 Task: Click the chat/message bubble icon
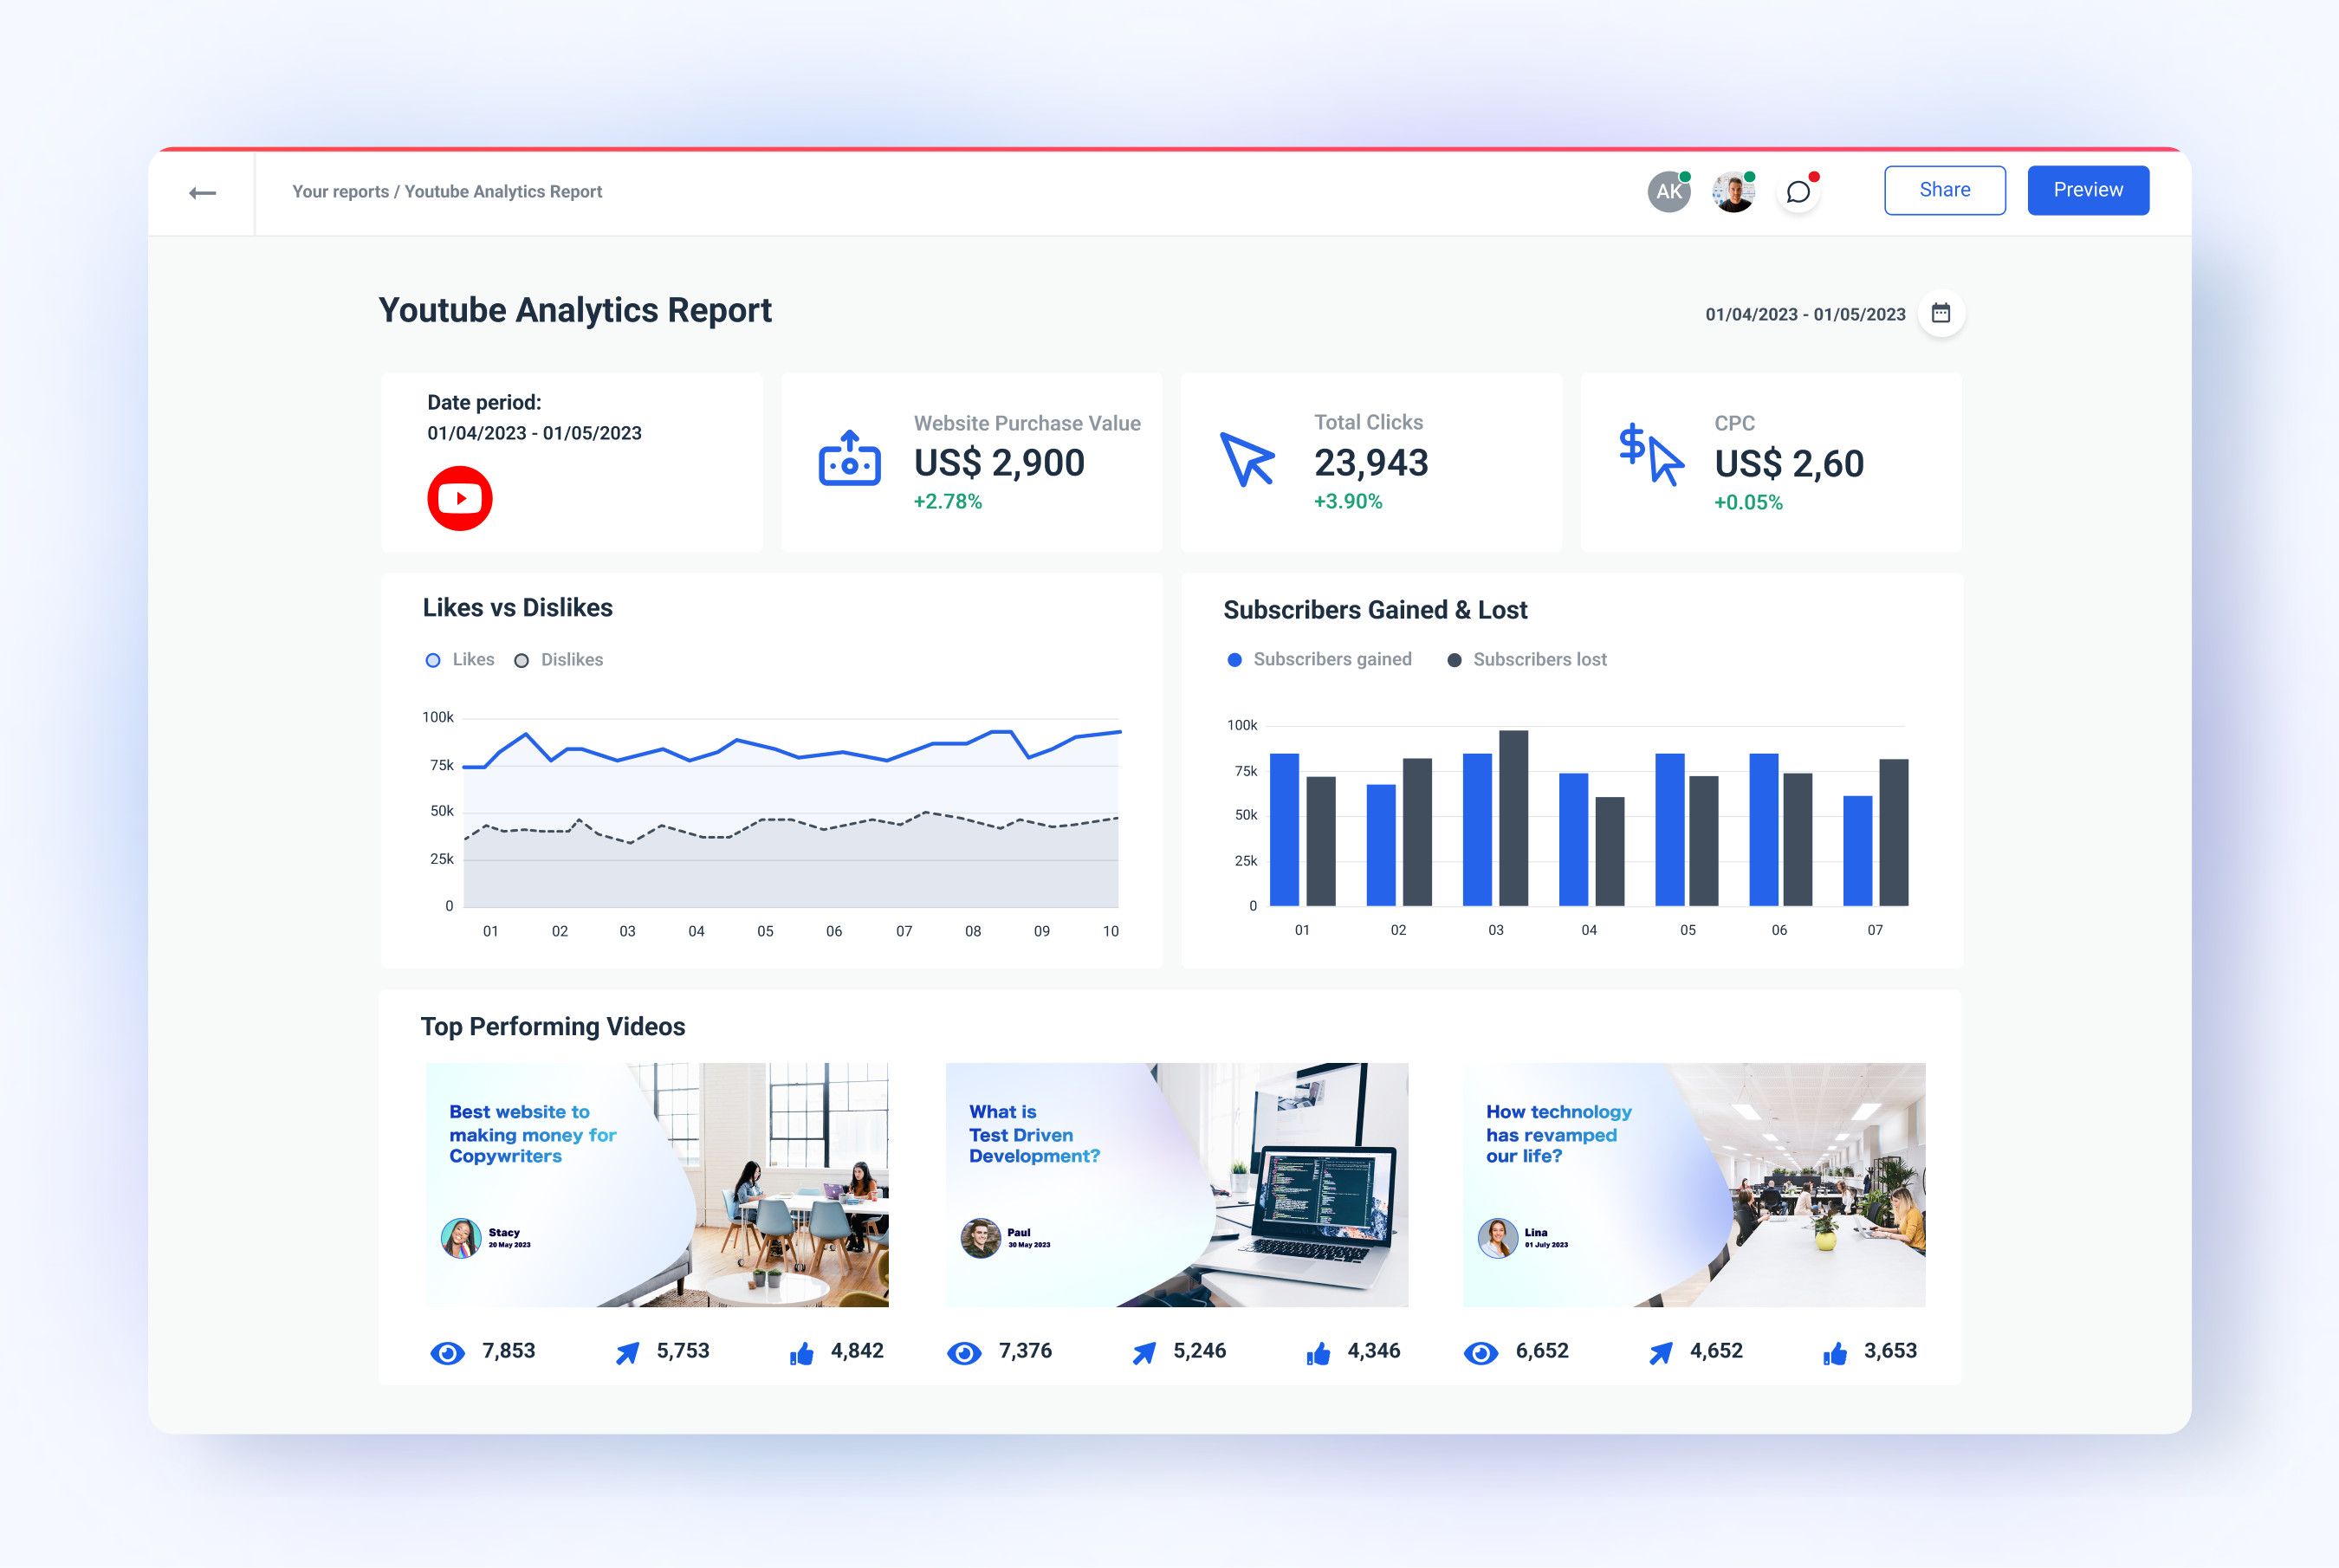click(1800, 191)
